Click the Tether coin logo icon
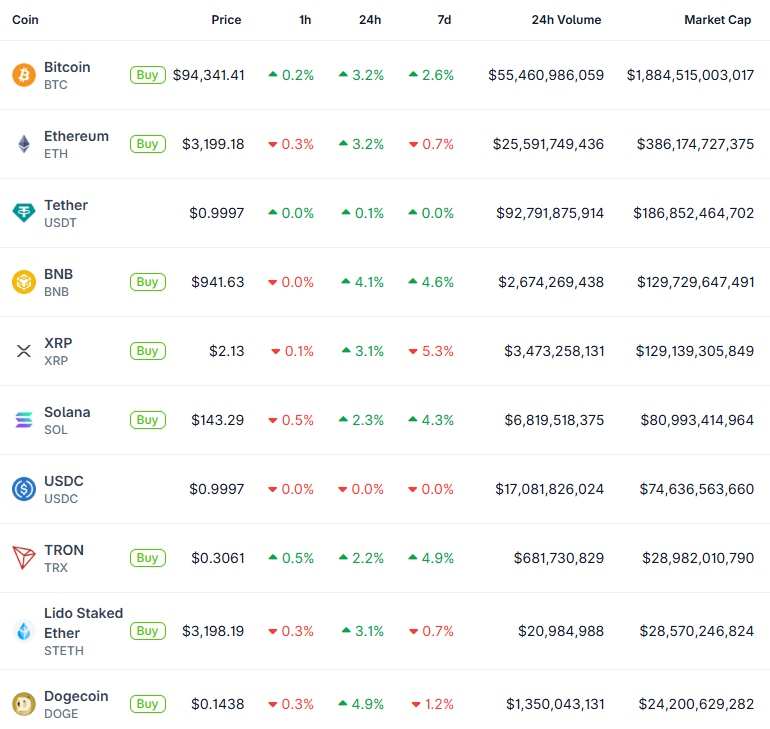The width and height of the screenshot is (770, 729). click(x=23, y=213)
